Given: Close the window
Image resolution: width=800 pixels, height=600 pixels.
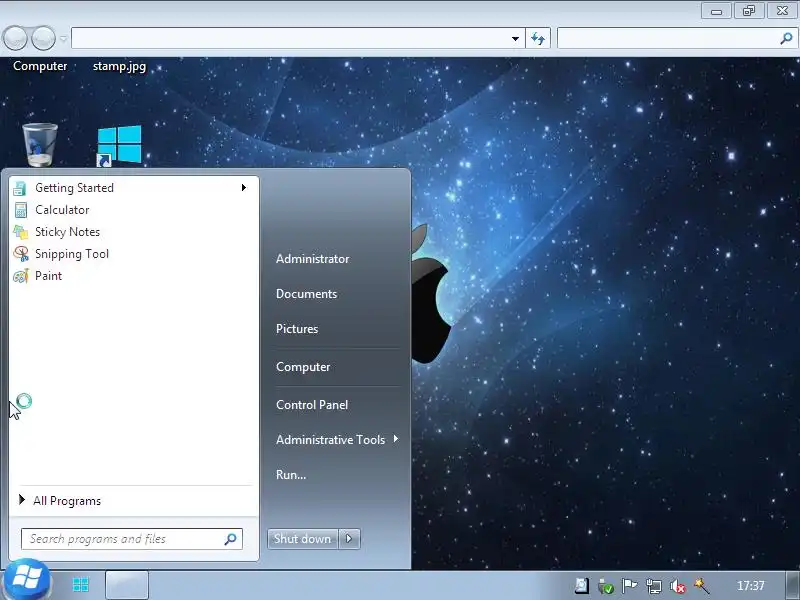Looking at the screenshot, I should tap(782, 11).
